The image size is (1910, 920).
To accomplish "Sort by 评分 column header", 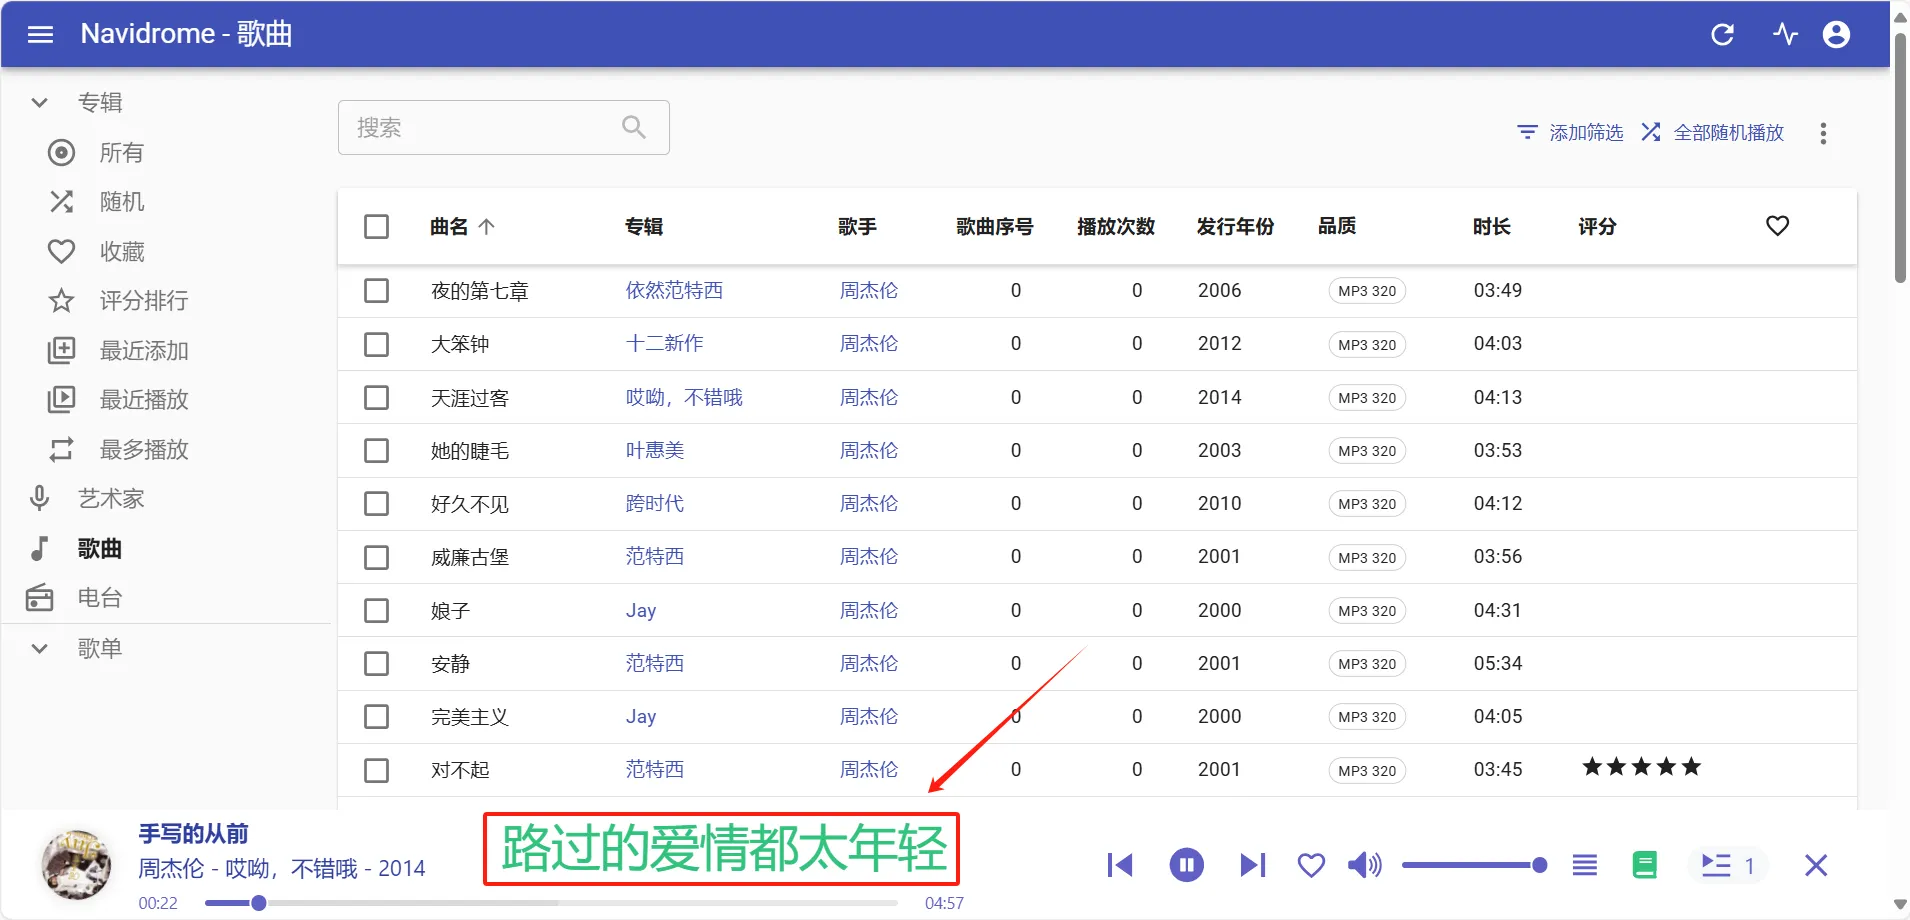I will 1597,227.
